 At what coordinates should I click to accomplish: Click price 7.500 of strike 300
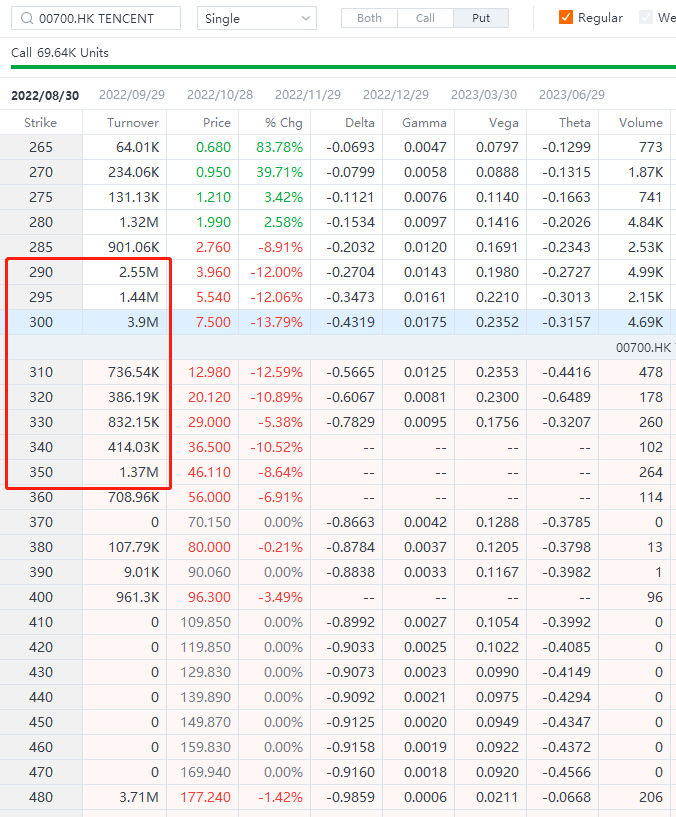[213, 323]
